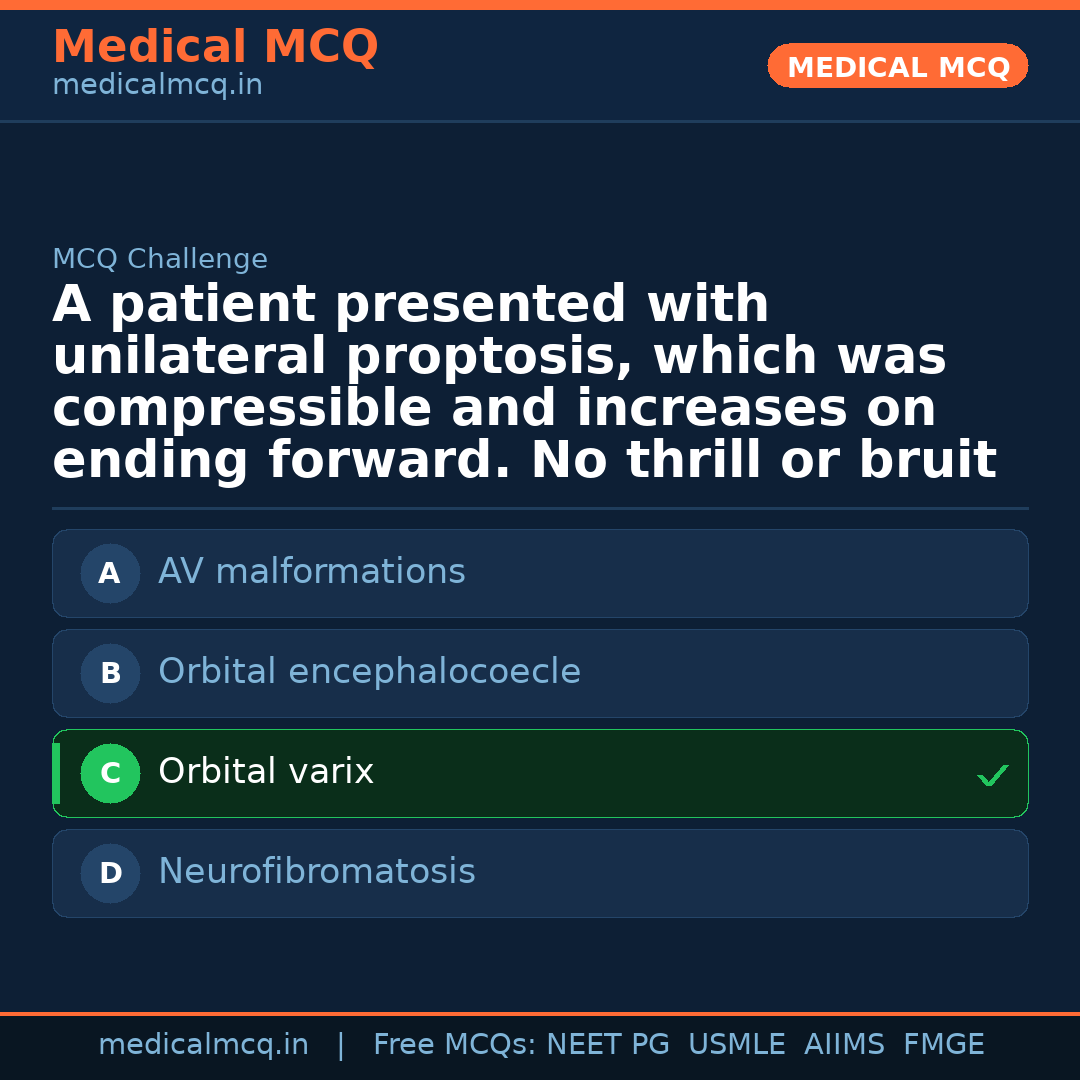
Task: Click the letter B circle icon
Action: (110, 673)
